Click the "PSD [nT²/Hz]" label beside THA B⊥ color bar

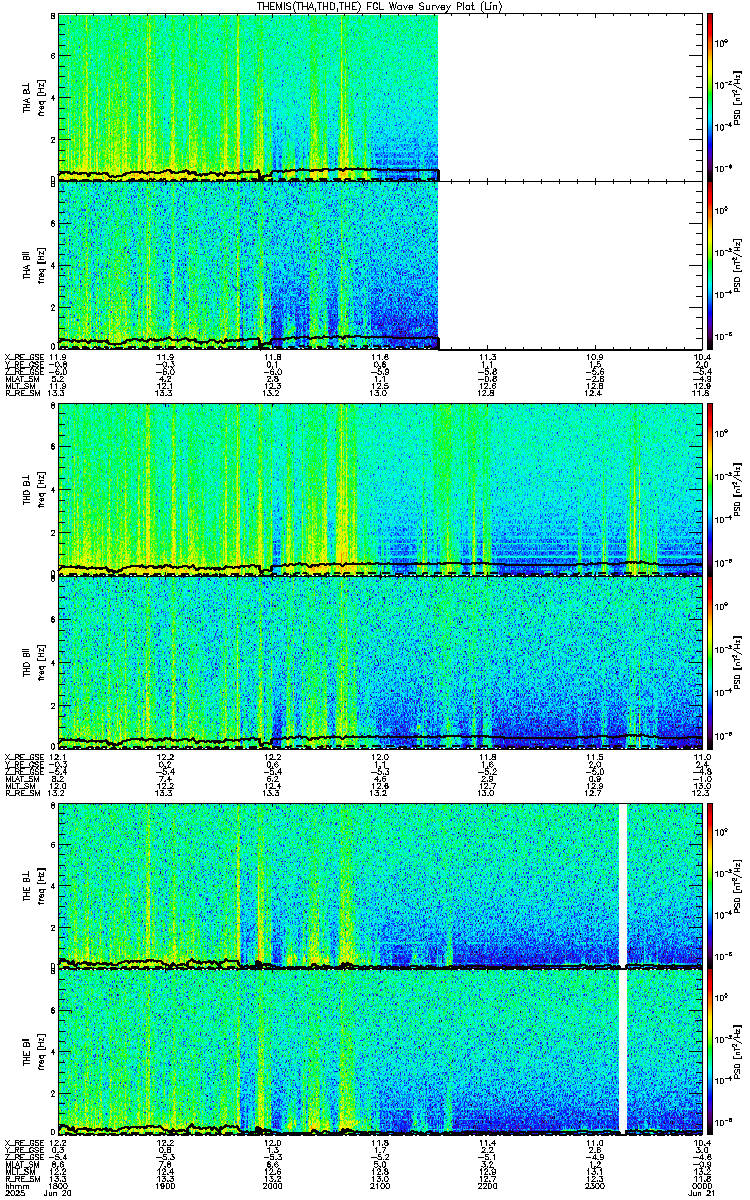[736, 97]
